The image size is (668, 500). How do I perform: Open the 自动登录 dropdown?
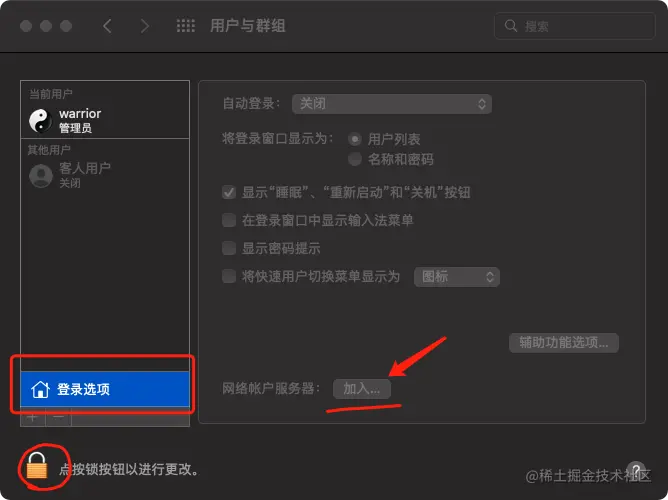tap(392, 104)
